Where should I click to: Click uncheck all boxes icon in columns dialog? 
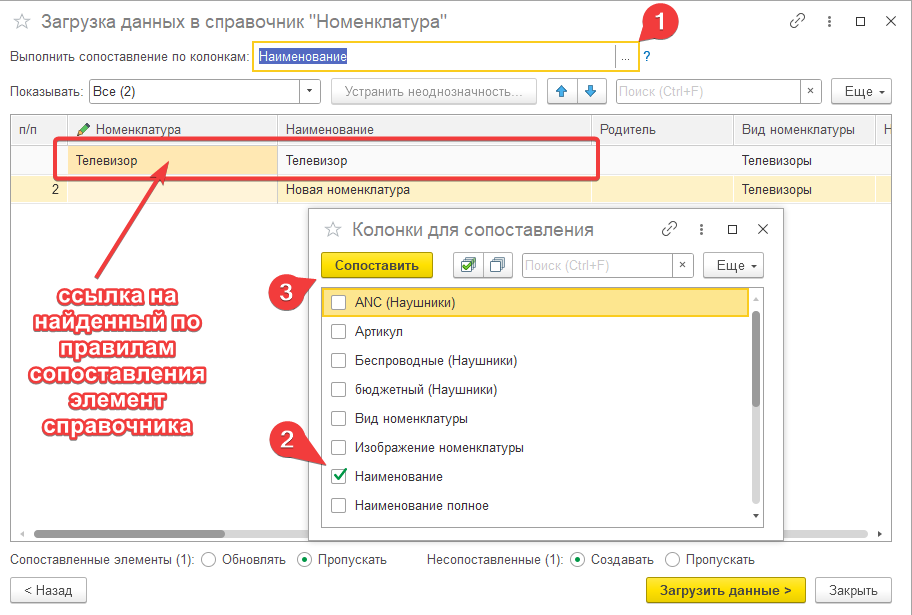tap(496, 265)
